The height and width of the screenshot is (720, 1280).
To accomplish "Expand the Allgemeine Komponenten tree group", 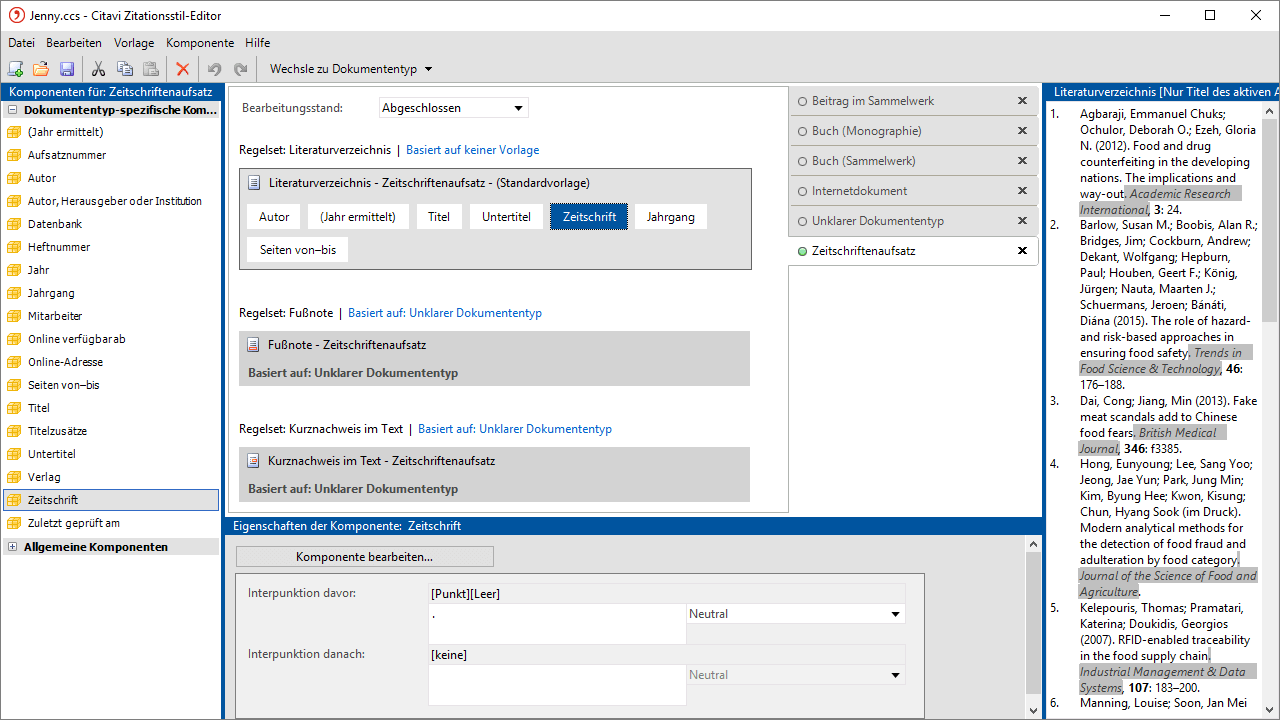I will click(12, 547).
